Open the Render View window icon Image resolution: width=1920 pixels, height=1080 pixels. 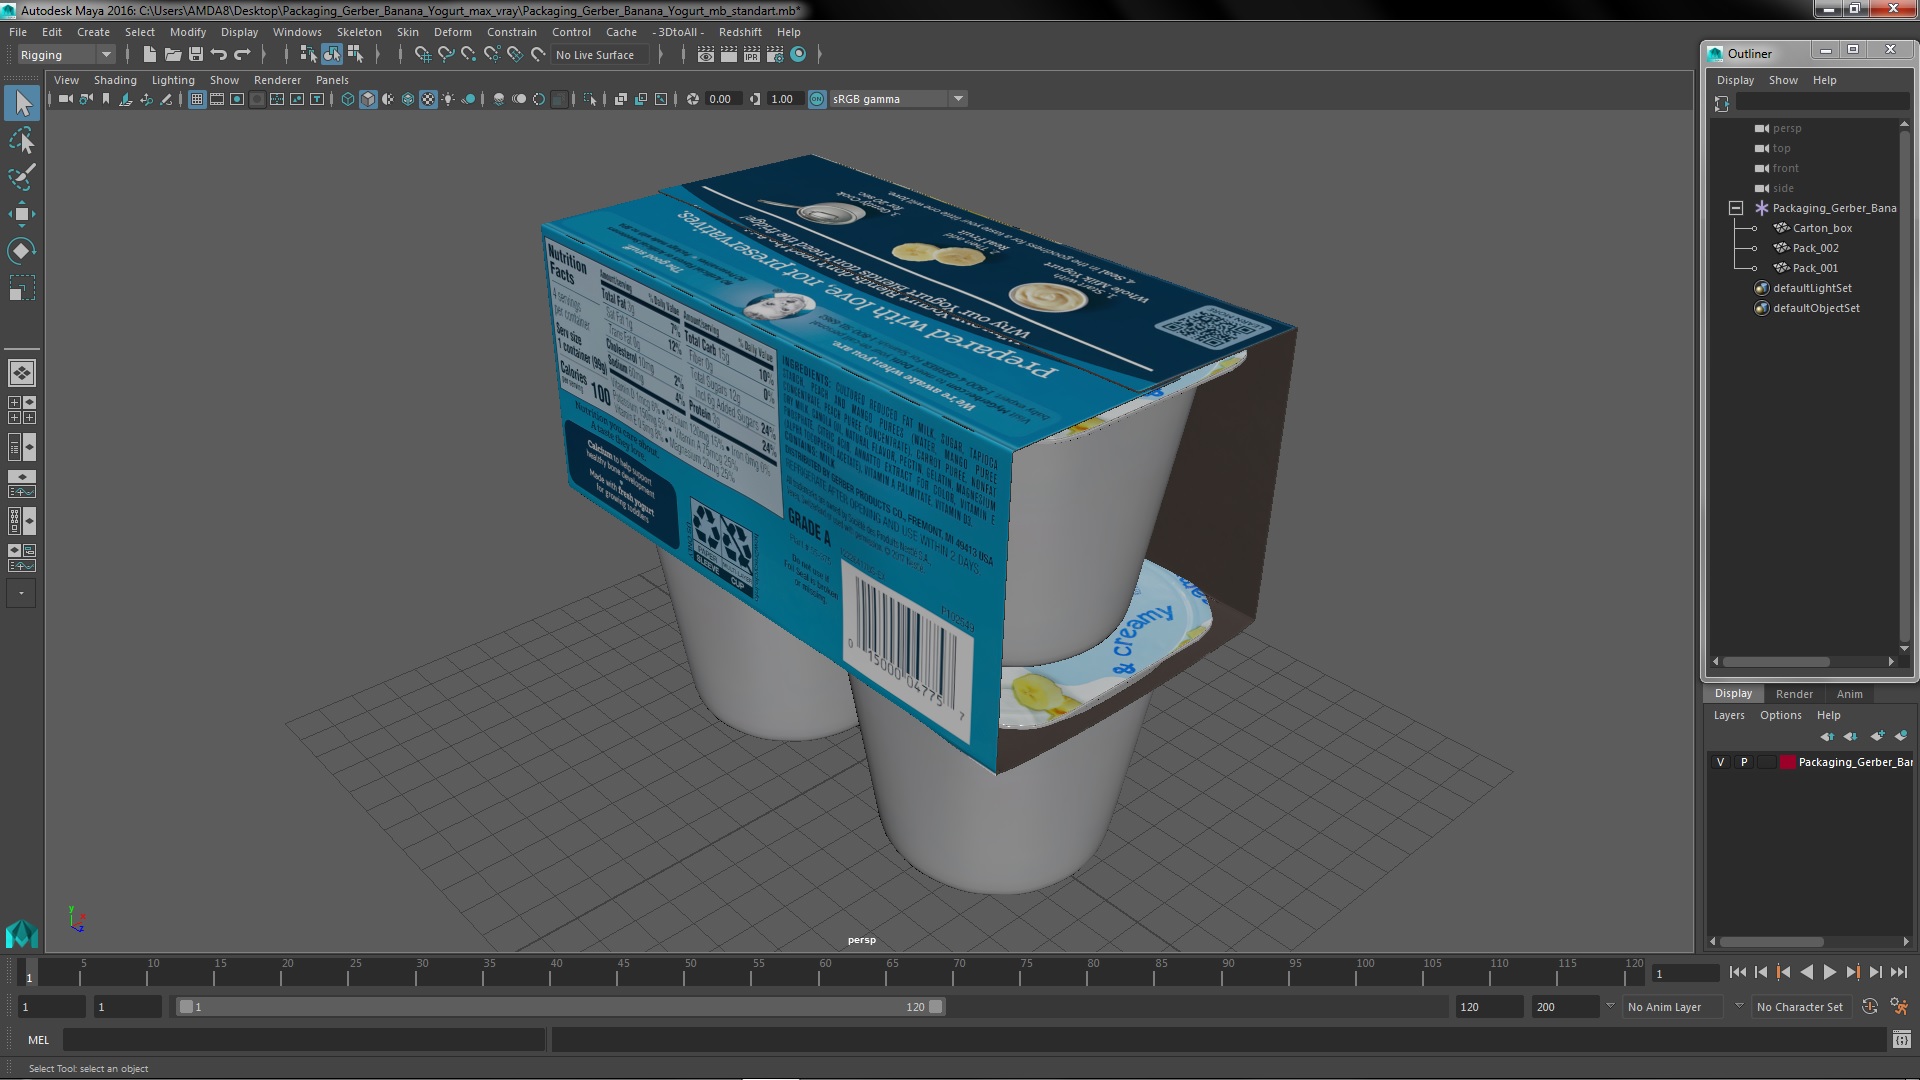tap(706, 55)
